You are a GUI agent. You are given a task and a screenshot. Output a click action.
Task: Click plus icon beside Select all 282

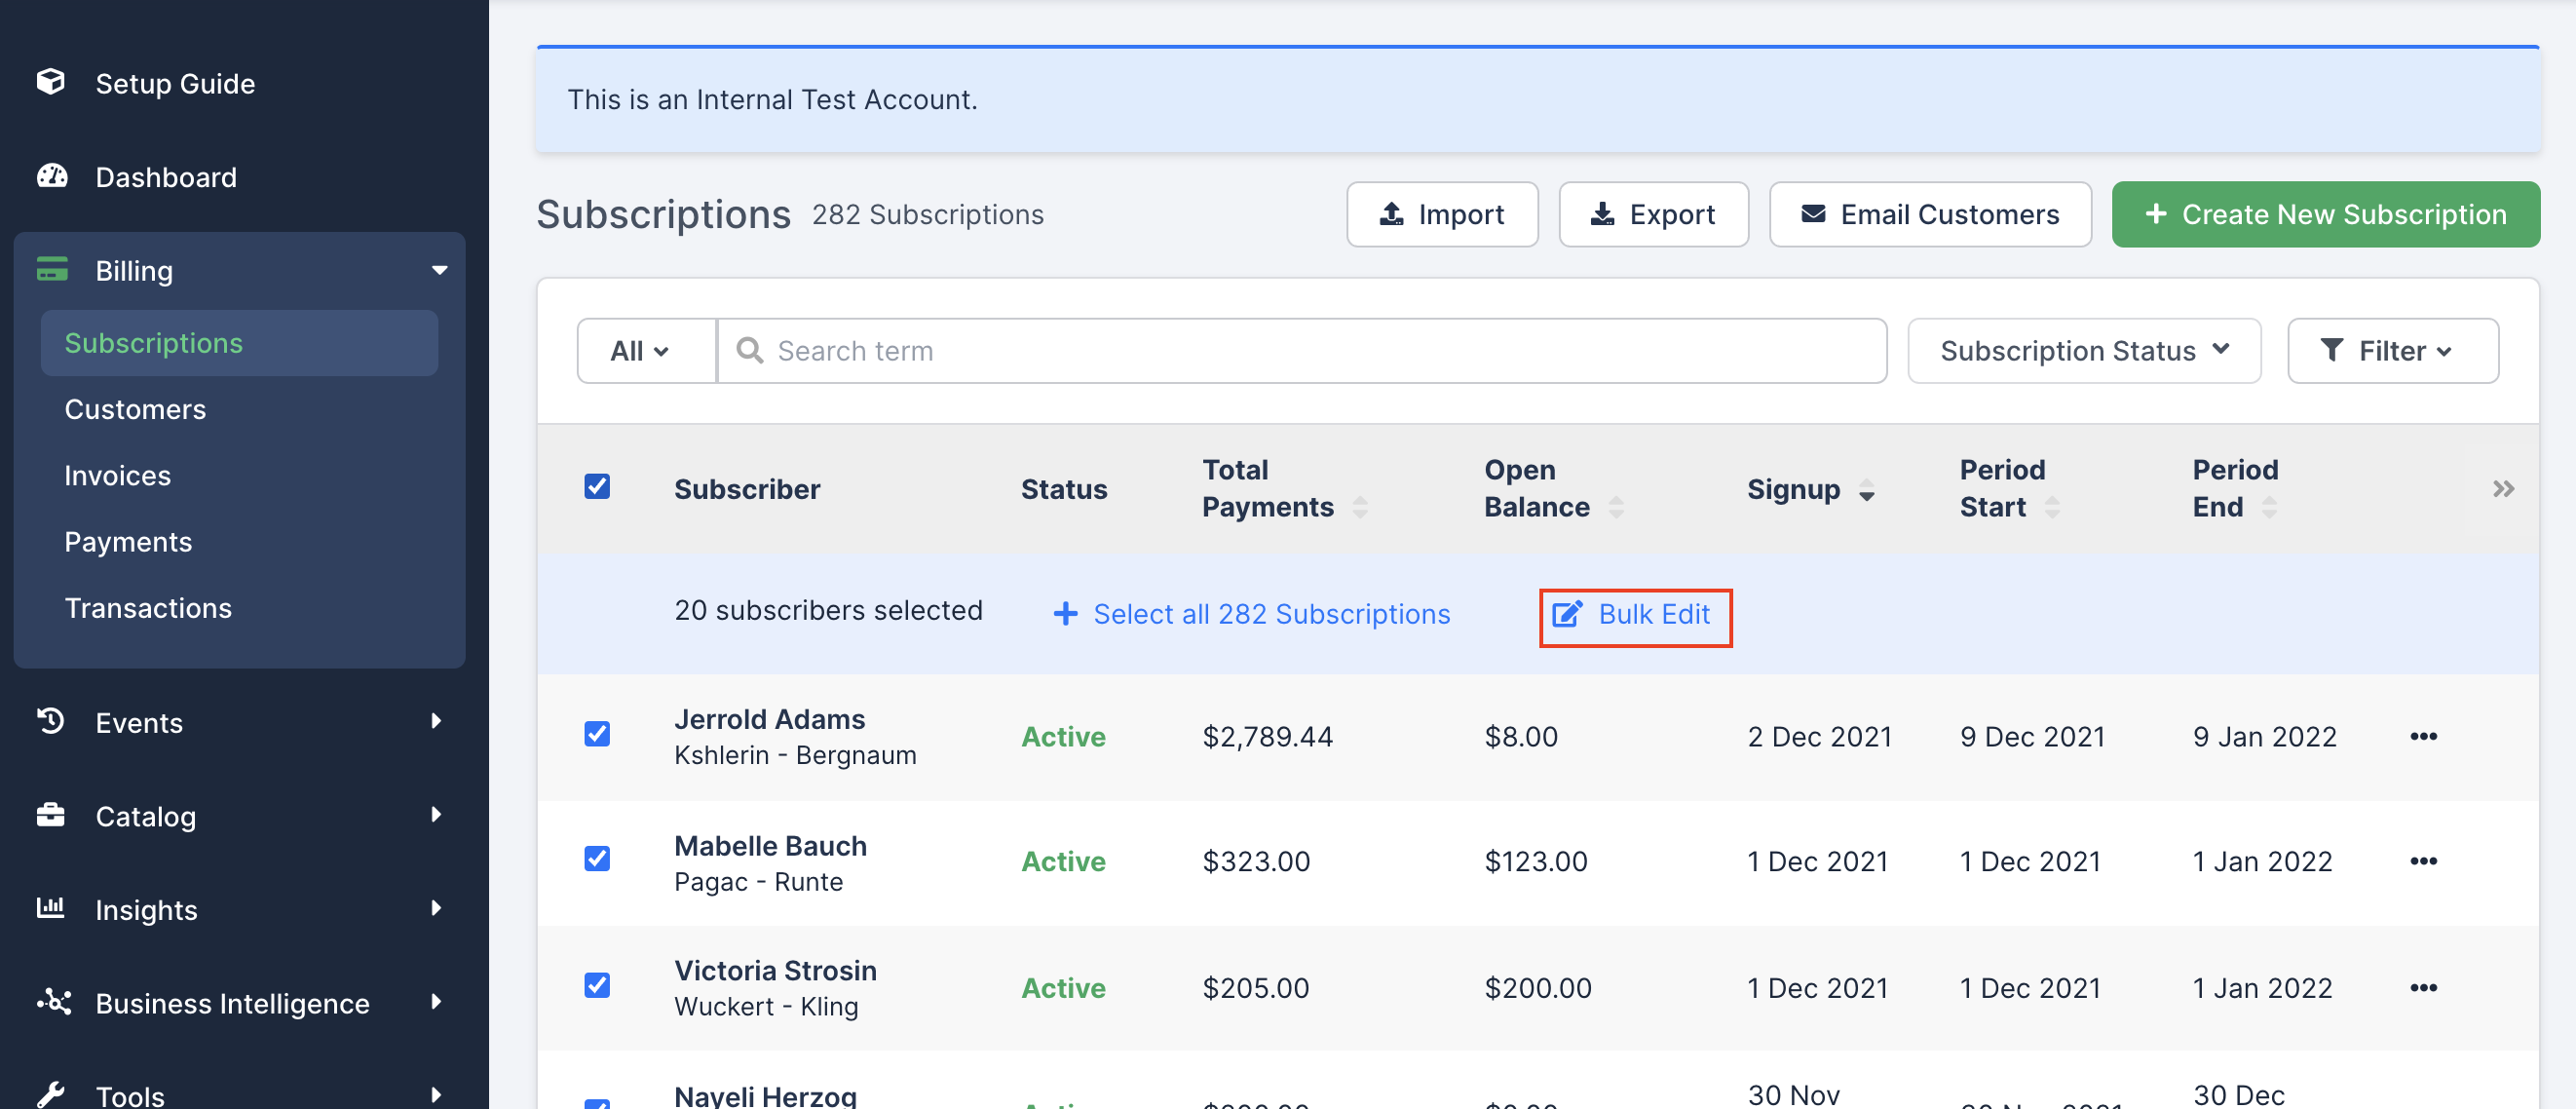coord(1065,614)
